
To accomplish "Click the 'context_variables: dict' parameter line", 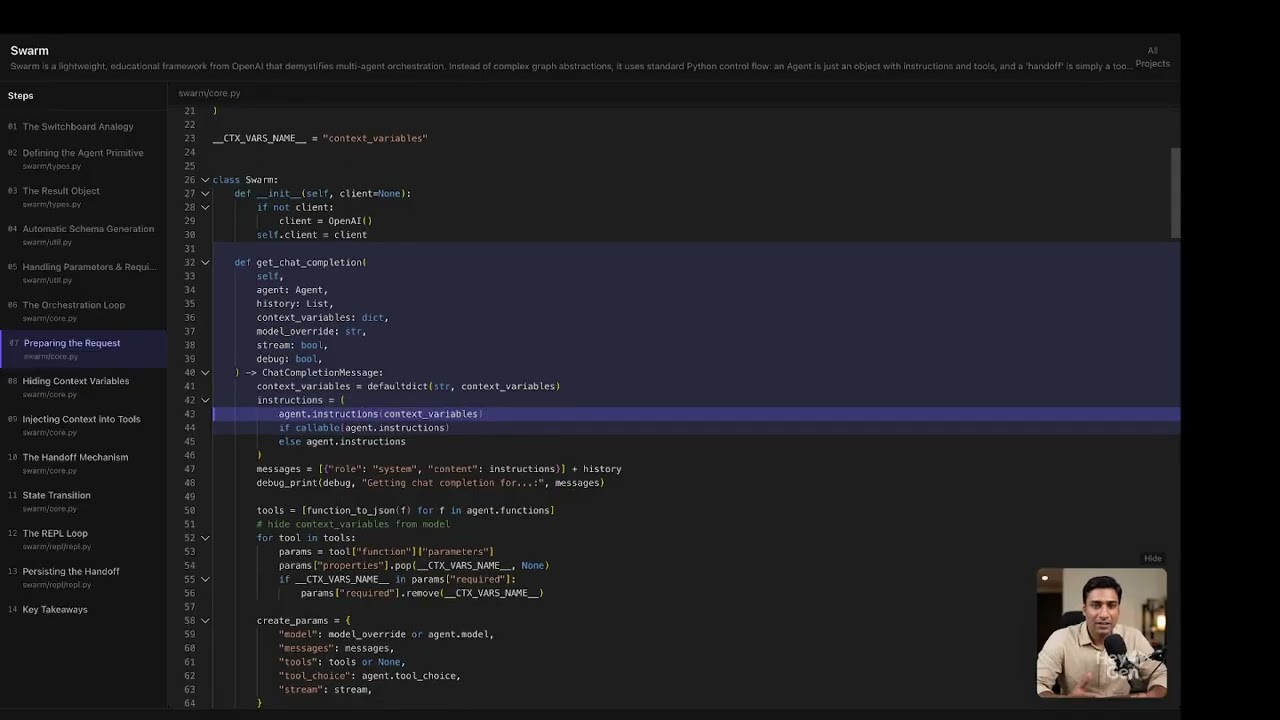I will click(322, 318).
